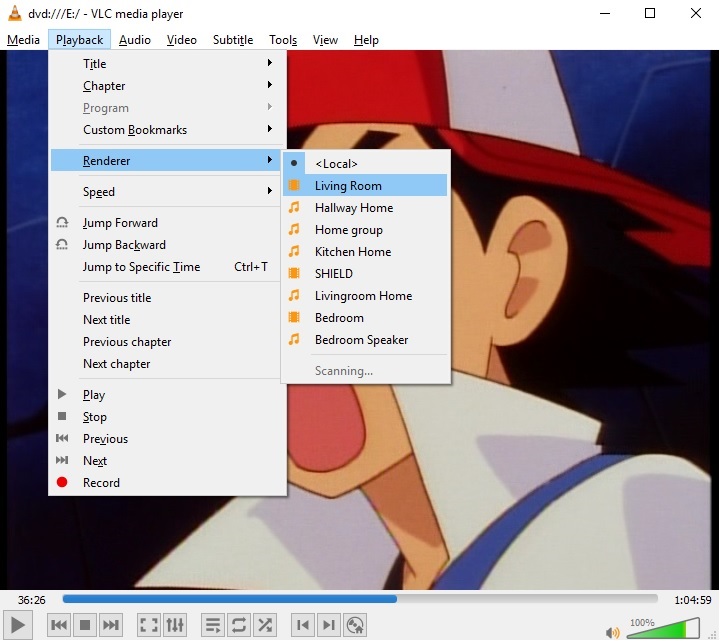Click the DVD menu disc icon

point(354,625)
